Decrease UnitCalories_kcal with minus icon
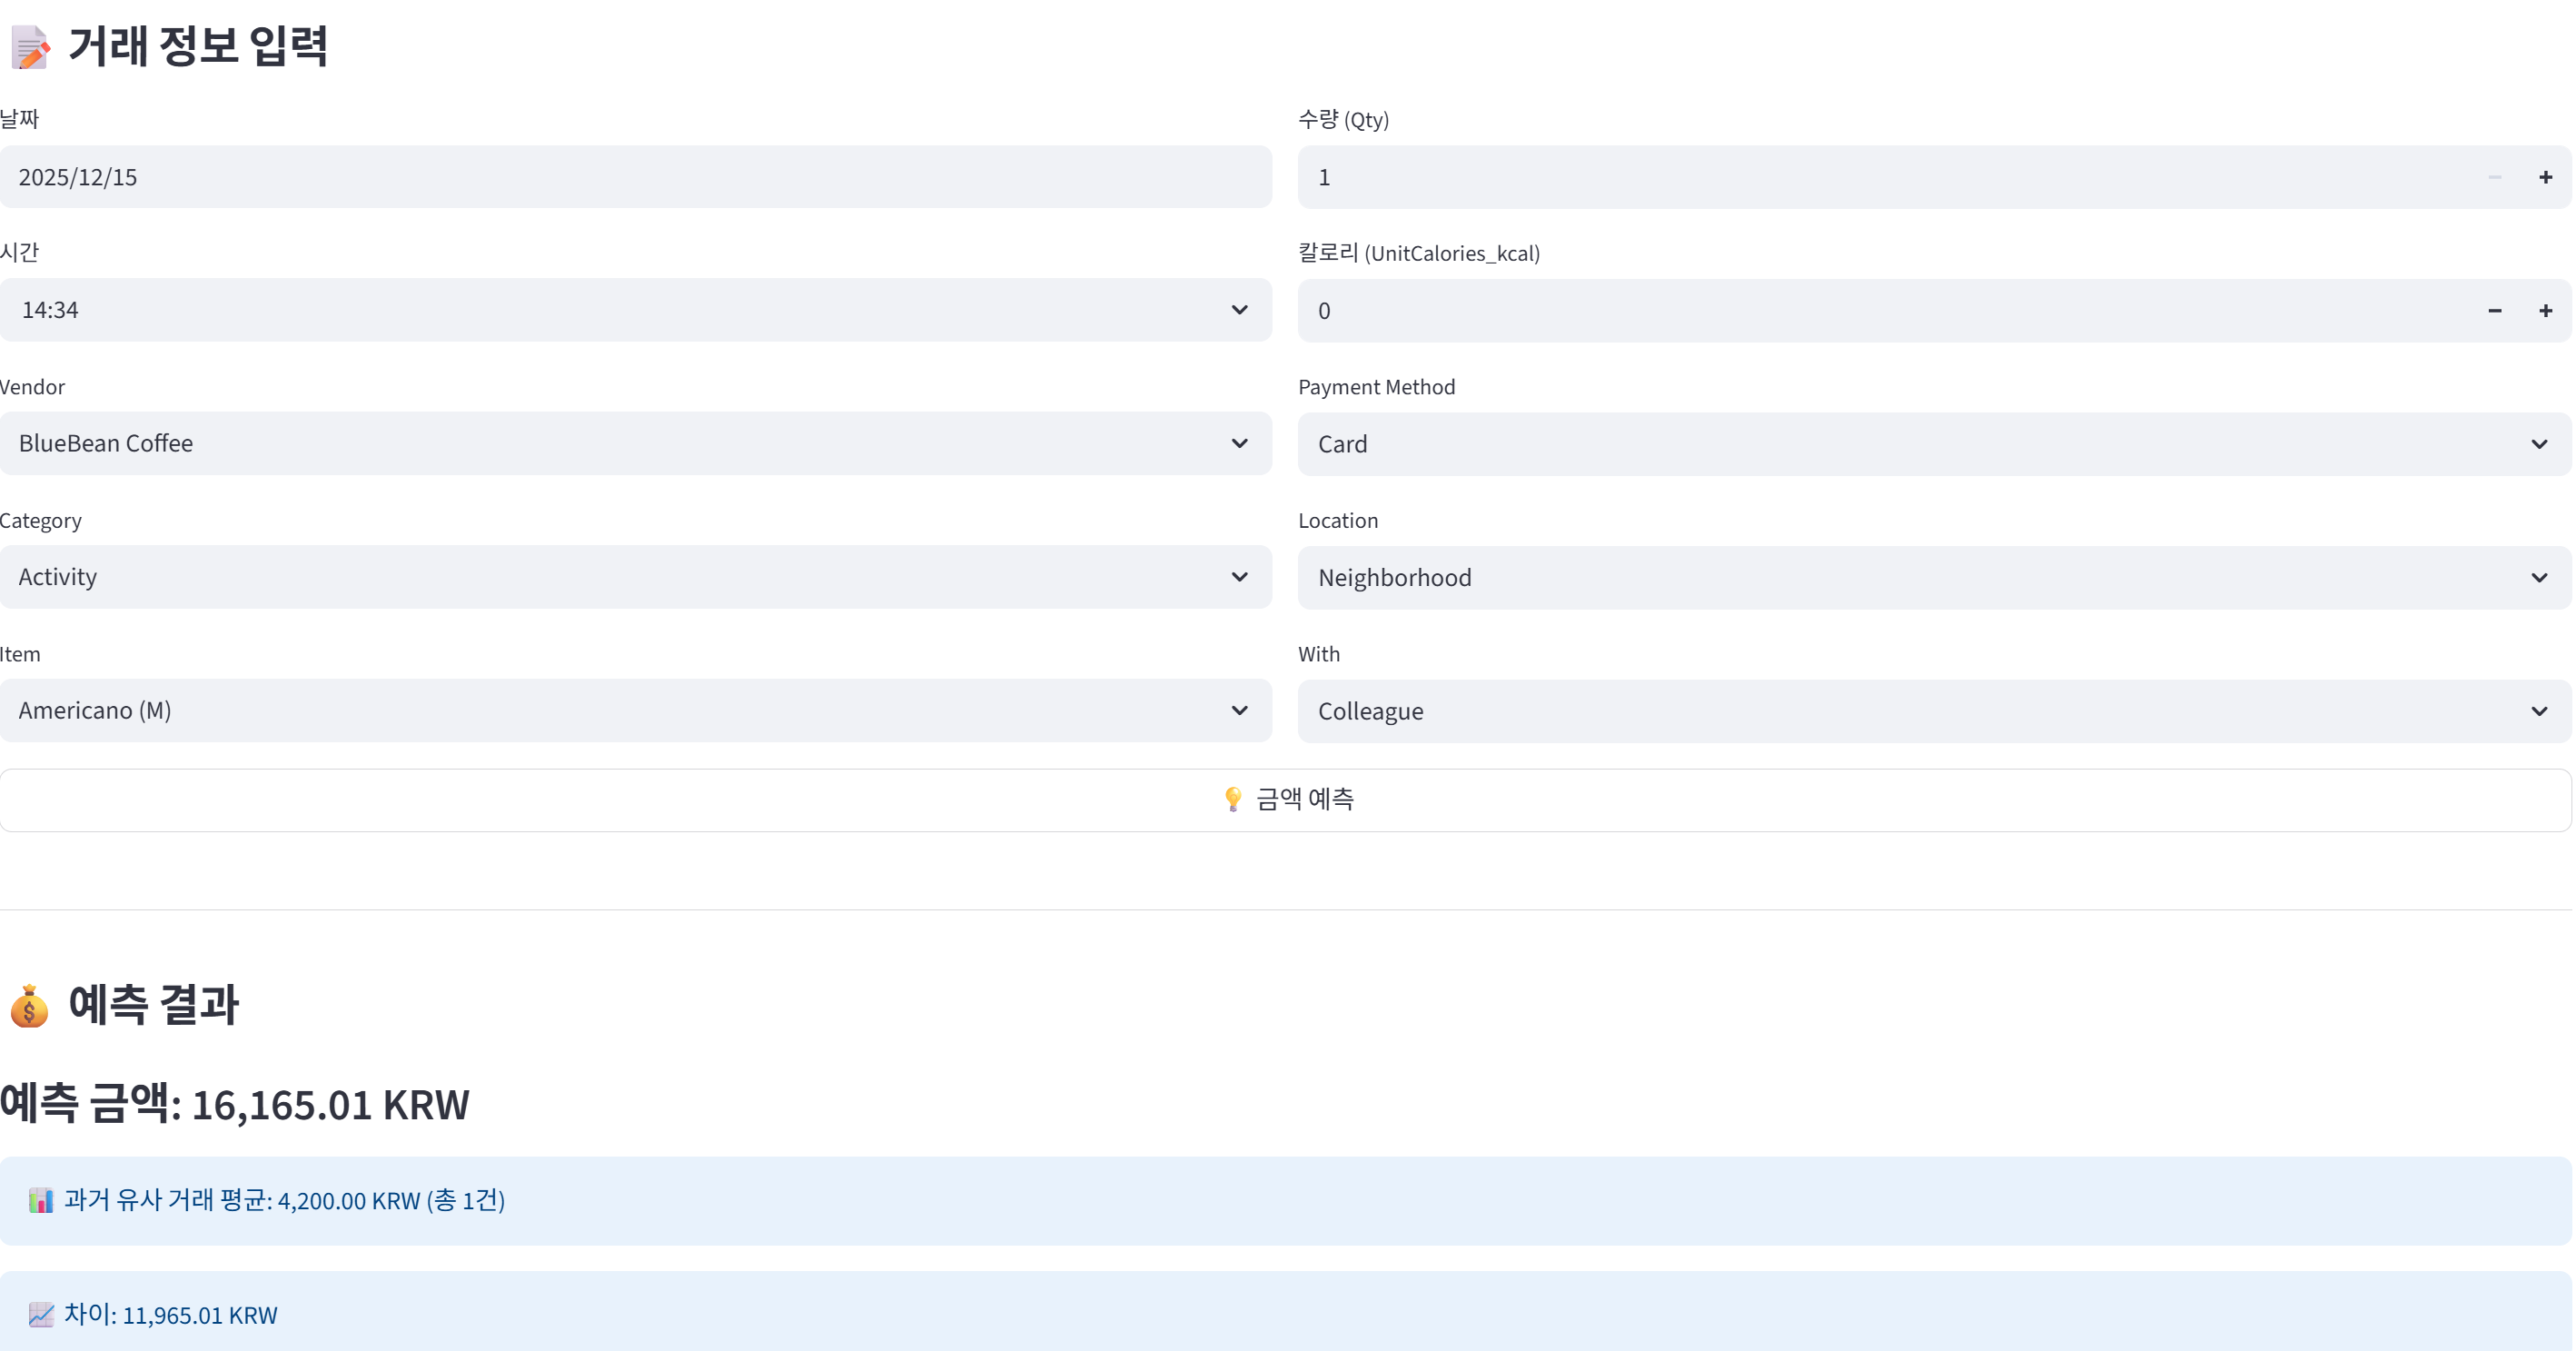2576x1351 pixels. click(2494, 311)
